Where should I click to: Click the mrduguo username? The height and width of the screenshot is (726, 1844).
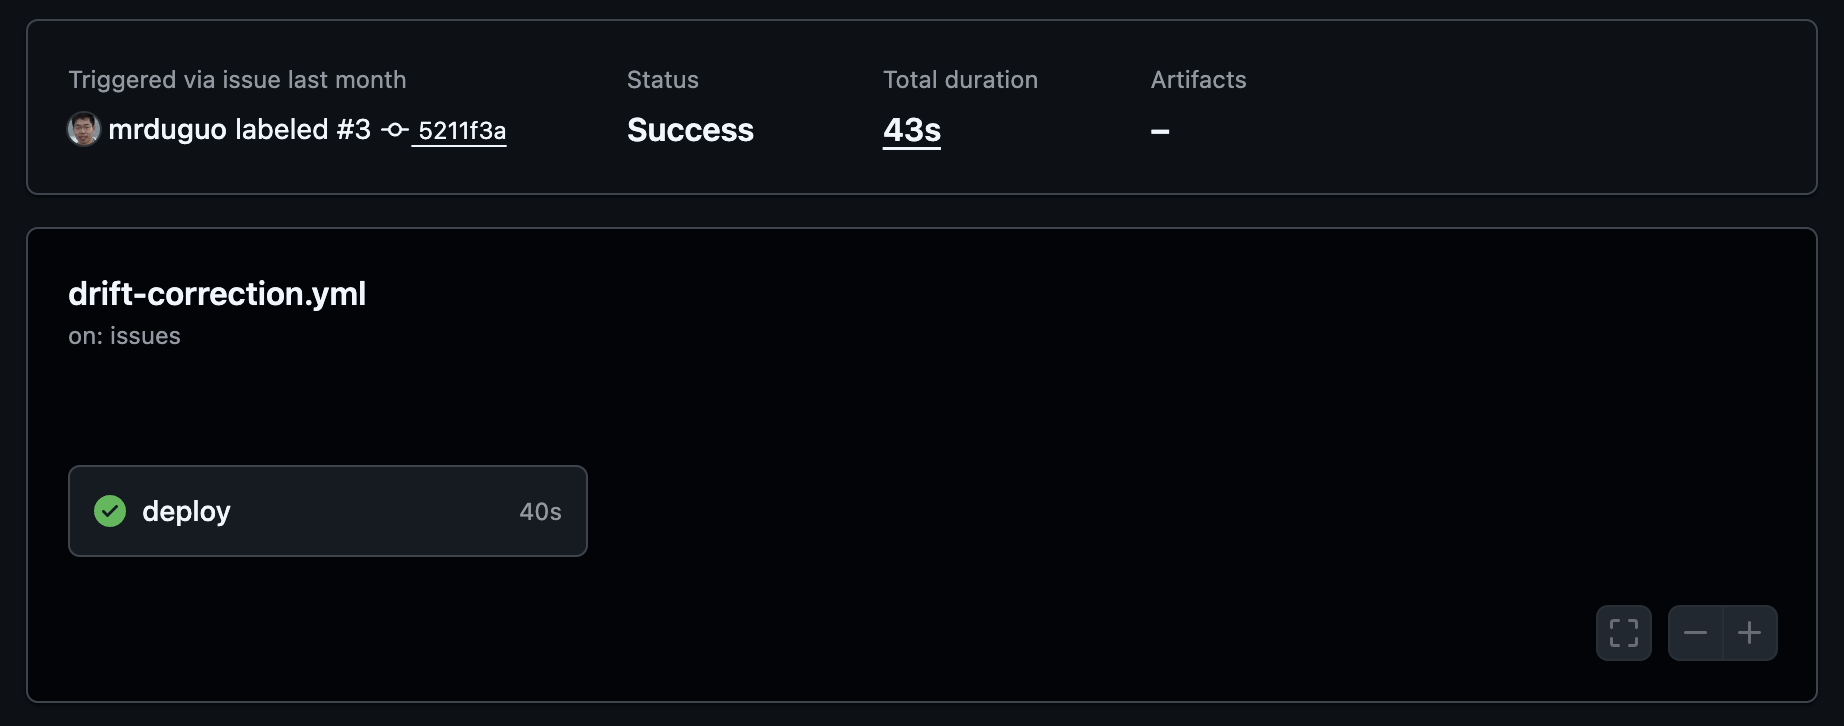tap(167, 130)
